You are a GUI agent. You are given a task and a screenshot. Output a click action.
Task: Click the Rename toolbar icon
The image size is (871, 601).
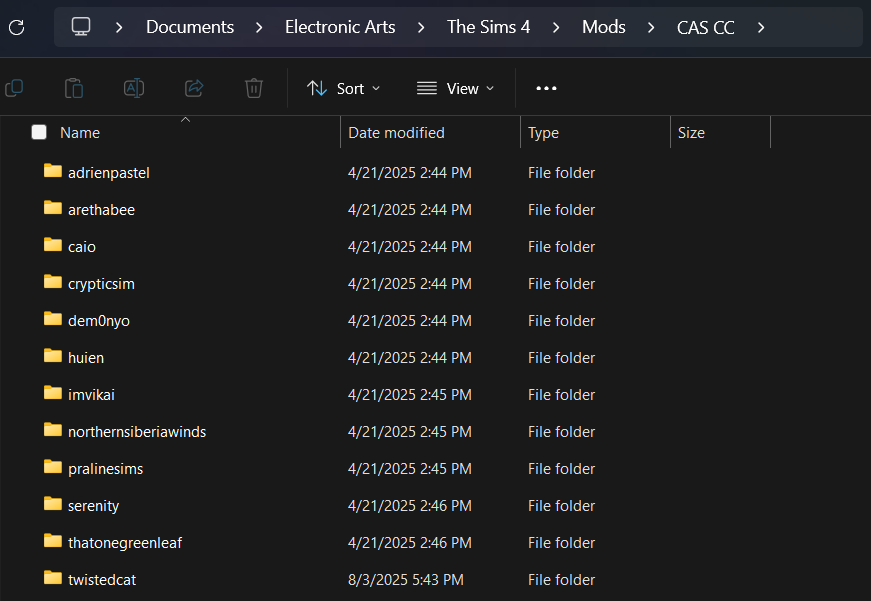click(134, 88)
